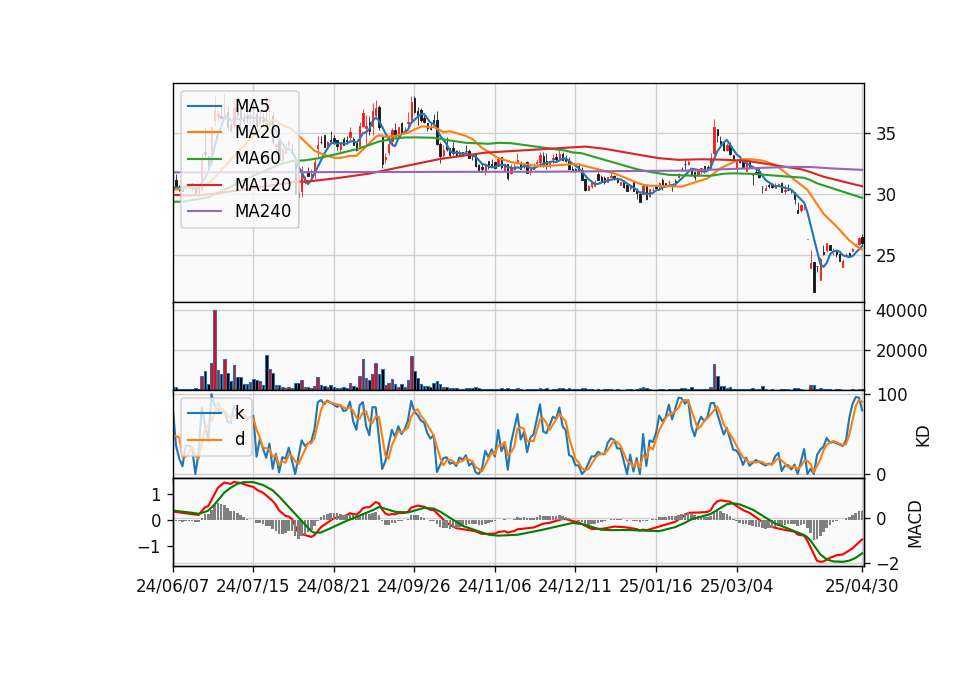Click the MACD left axis value 1

point(156,495)
